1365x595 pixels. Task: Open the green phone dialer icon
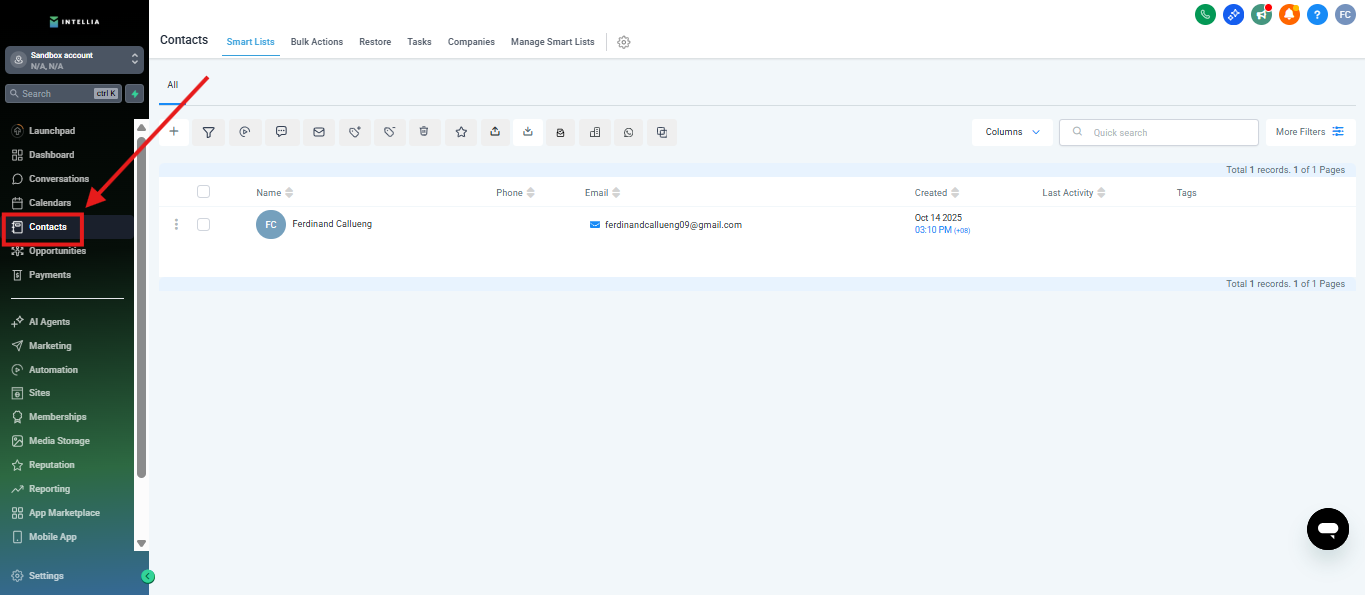click(x=1205, y=14)
